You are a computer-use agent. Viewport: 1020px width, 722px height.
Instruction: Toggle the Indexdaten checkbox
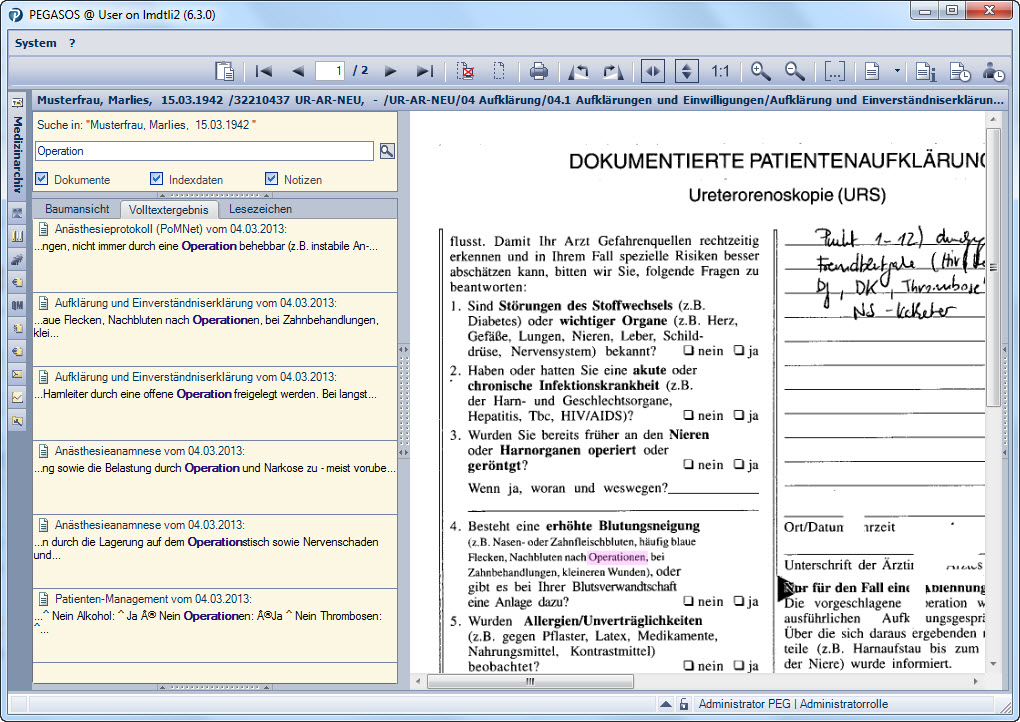pyautogui.click(x=156, y=179)
